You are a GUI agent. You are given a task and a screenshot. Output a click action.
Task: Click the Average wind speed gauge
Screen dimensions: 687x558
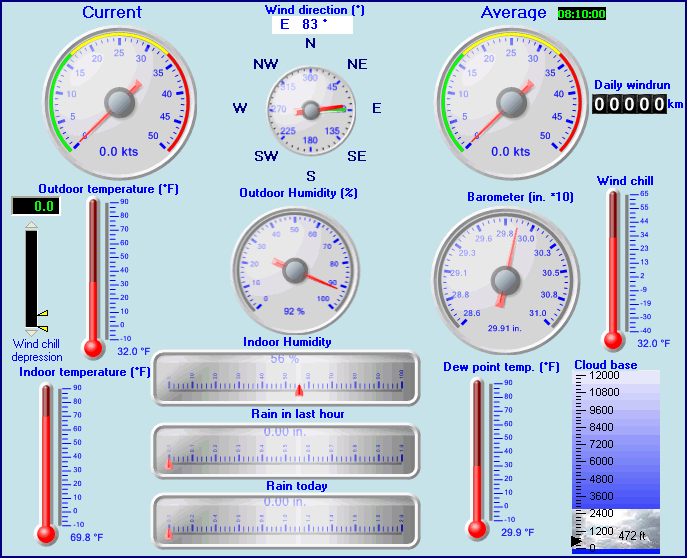pyautogui.click(x=511, y=103)
